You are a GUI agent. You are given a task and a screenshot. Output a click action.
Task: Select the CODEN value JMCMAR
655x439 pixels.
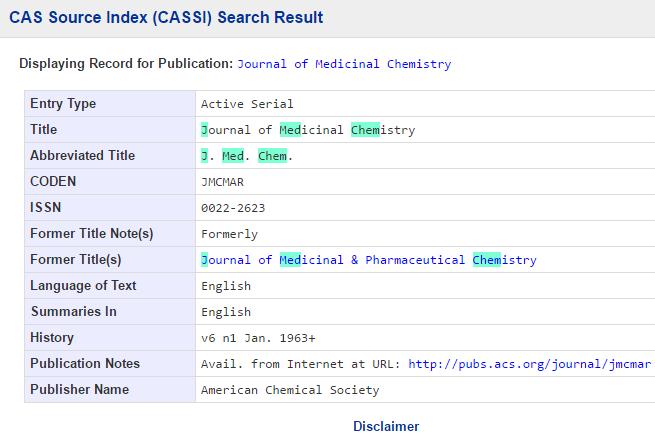(222, 182)
